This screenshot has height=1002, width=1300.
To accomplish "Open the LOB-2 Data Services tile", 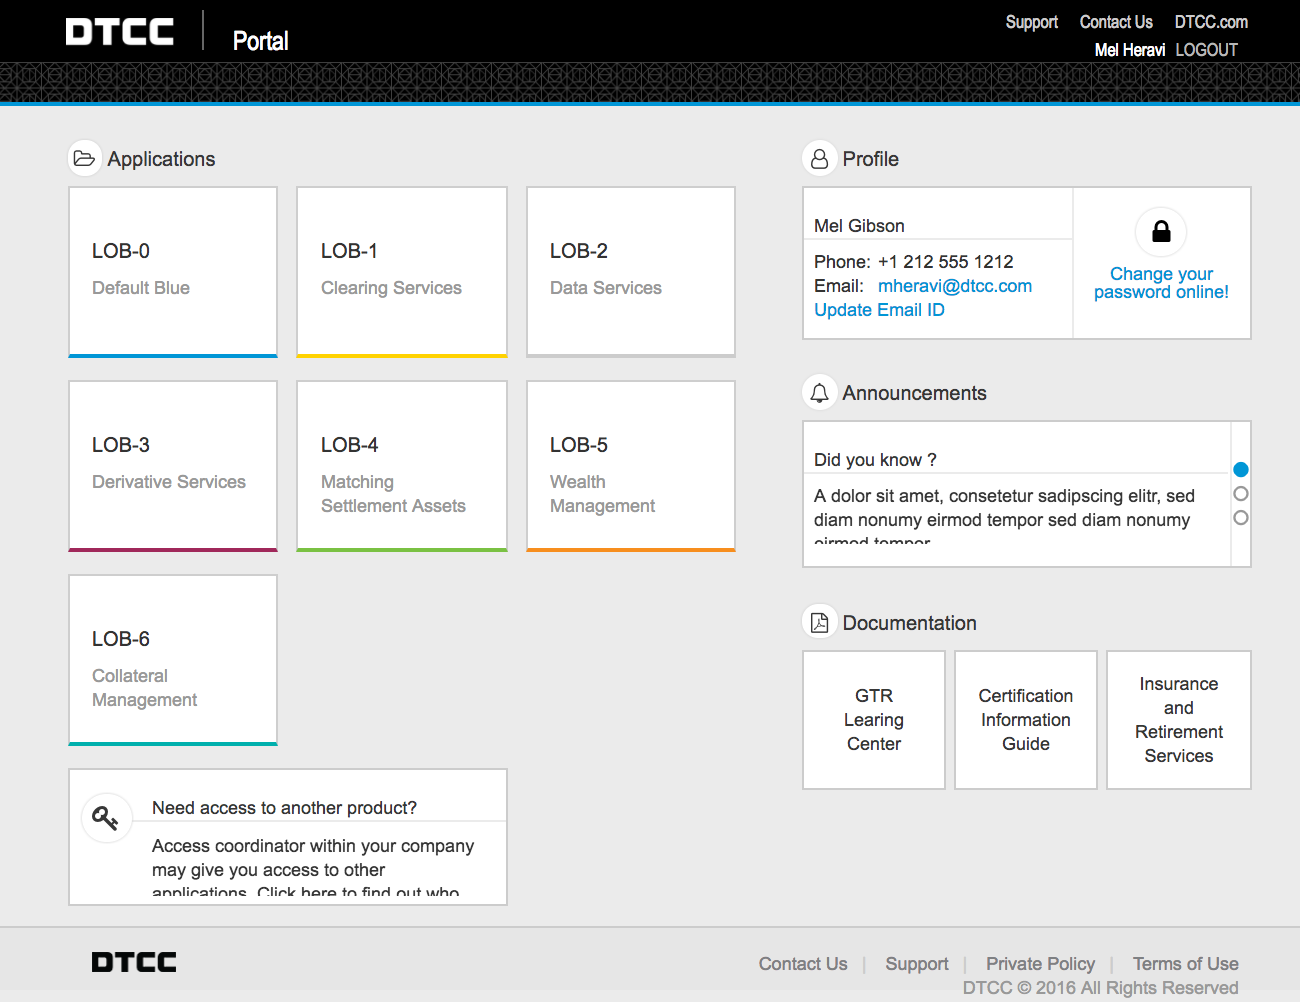I will (x=631, y=272).
